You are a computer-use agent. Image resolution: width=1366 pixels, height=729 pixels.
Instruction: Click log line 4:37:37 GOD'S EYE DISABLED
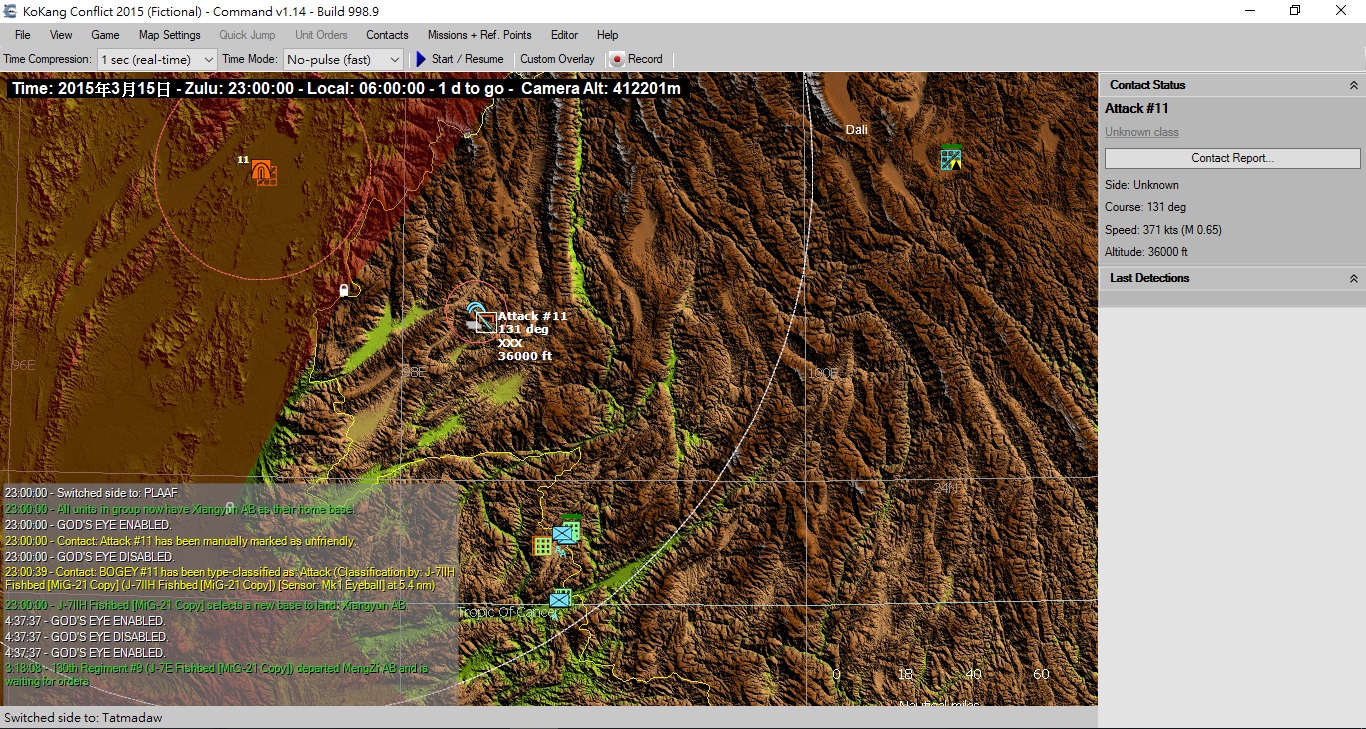85,637
